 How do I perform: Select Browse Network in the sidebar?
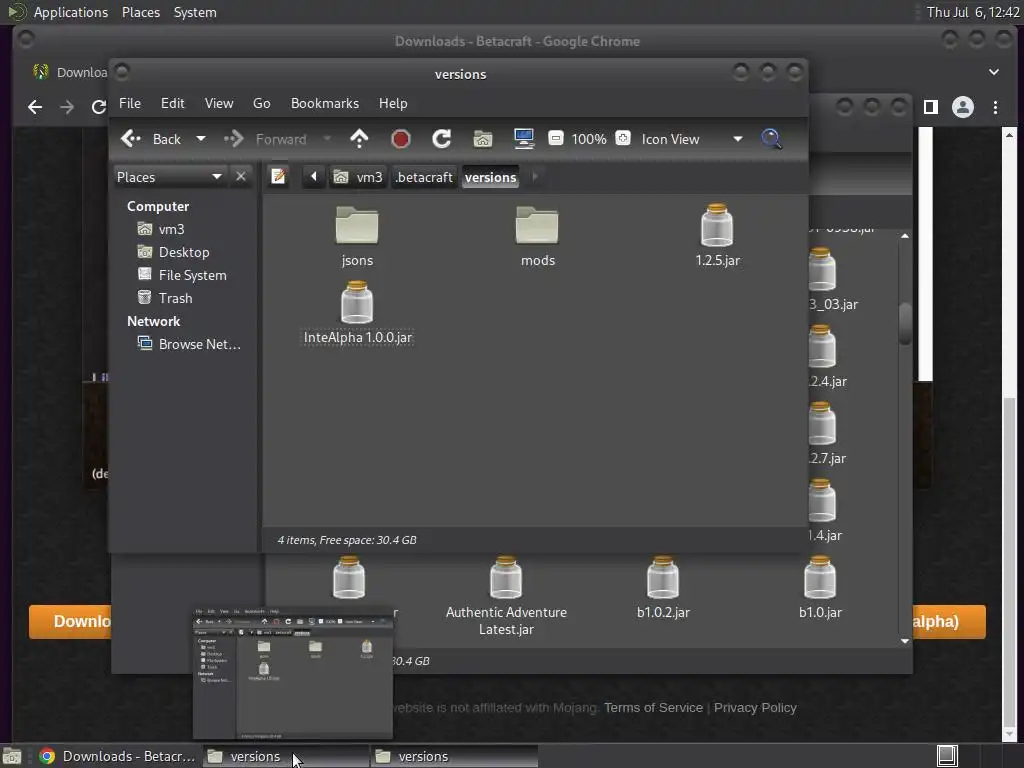tap(189, 344)
